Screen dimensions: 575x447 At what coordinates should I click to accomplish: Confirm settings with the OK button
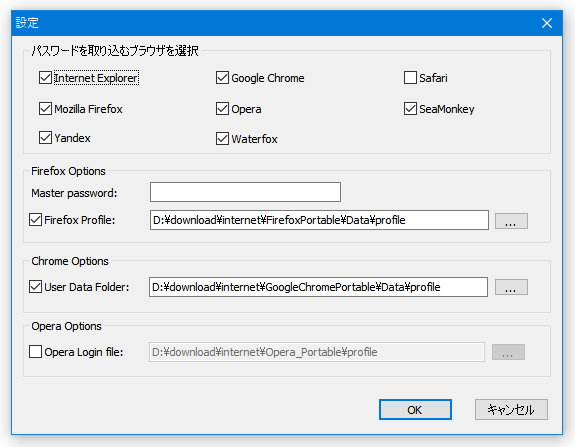coord(415,410)
